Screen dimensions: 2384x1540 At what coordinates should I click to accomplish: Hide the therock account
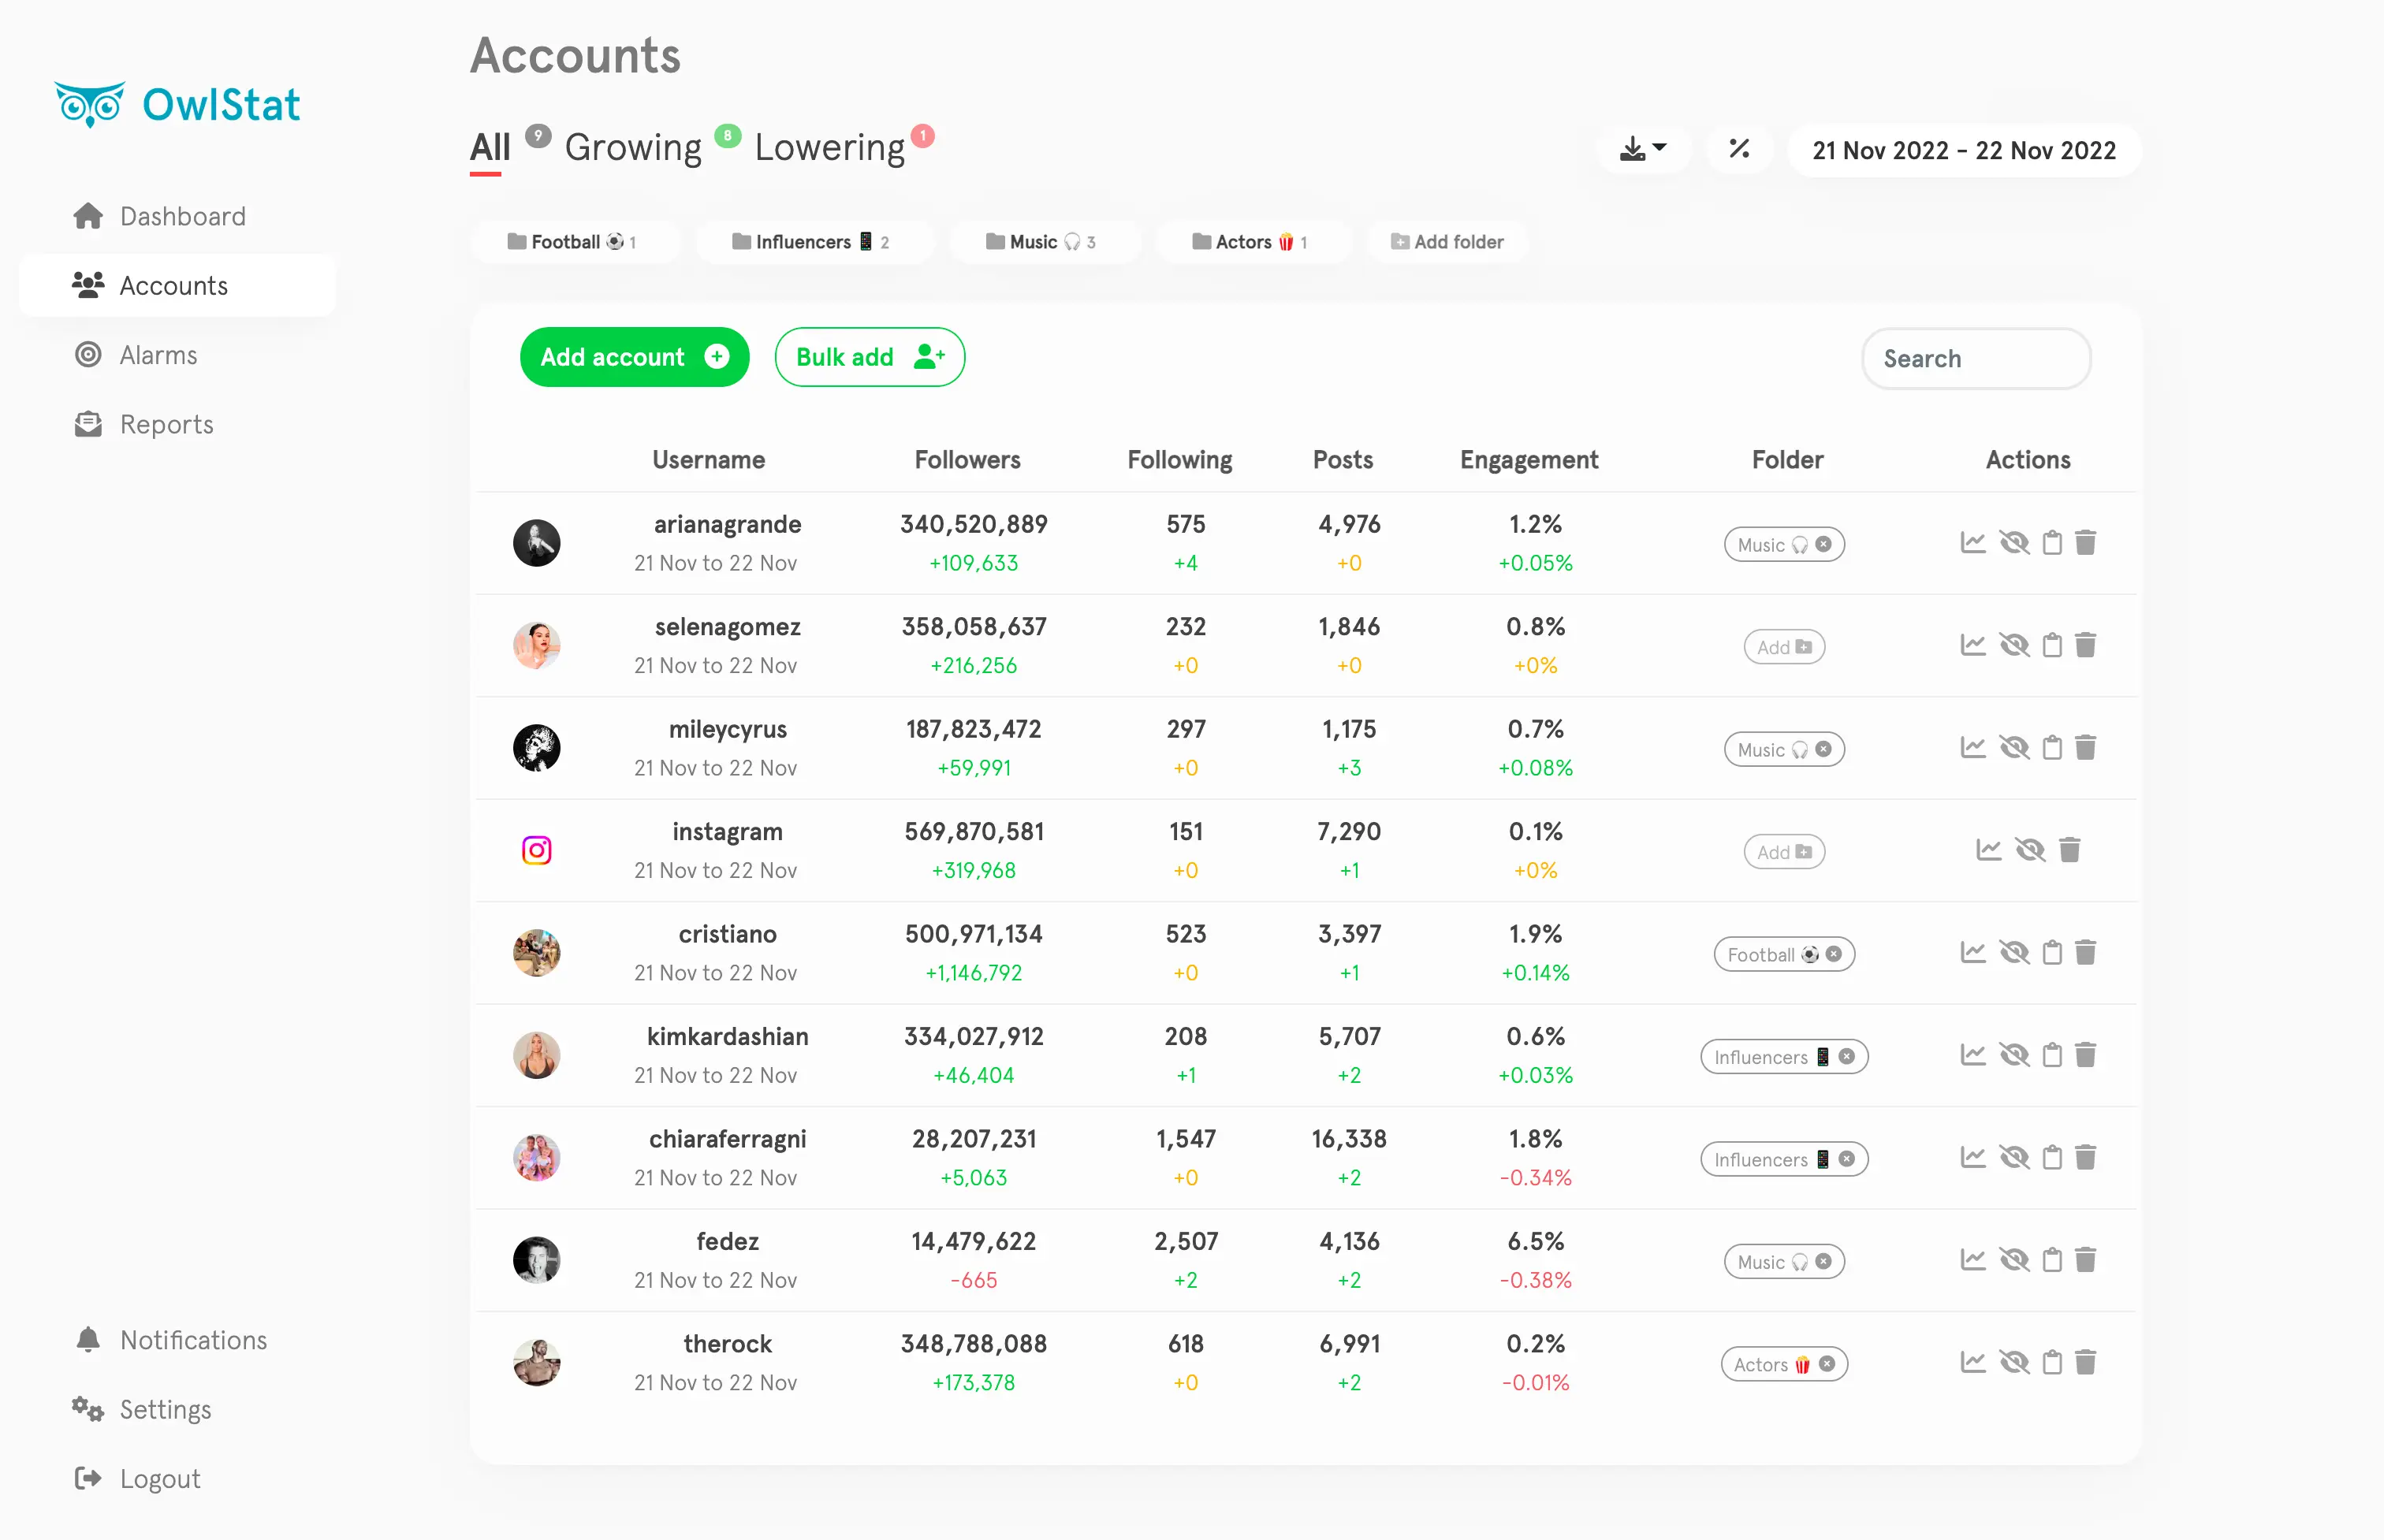2014,1363
